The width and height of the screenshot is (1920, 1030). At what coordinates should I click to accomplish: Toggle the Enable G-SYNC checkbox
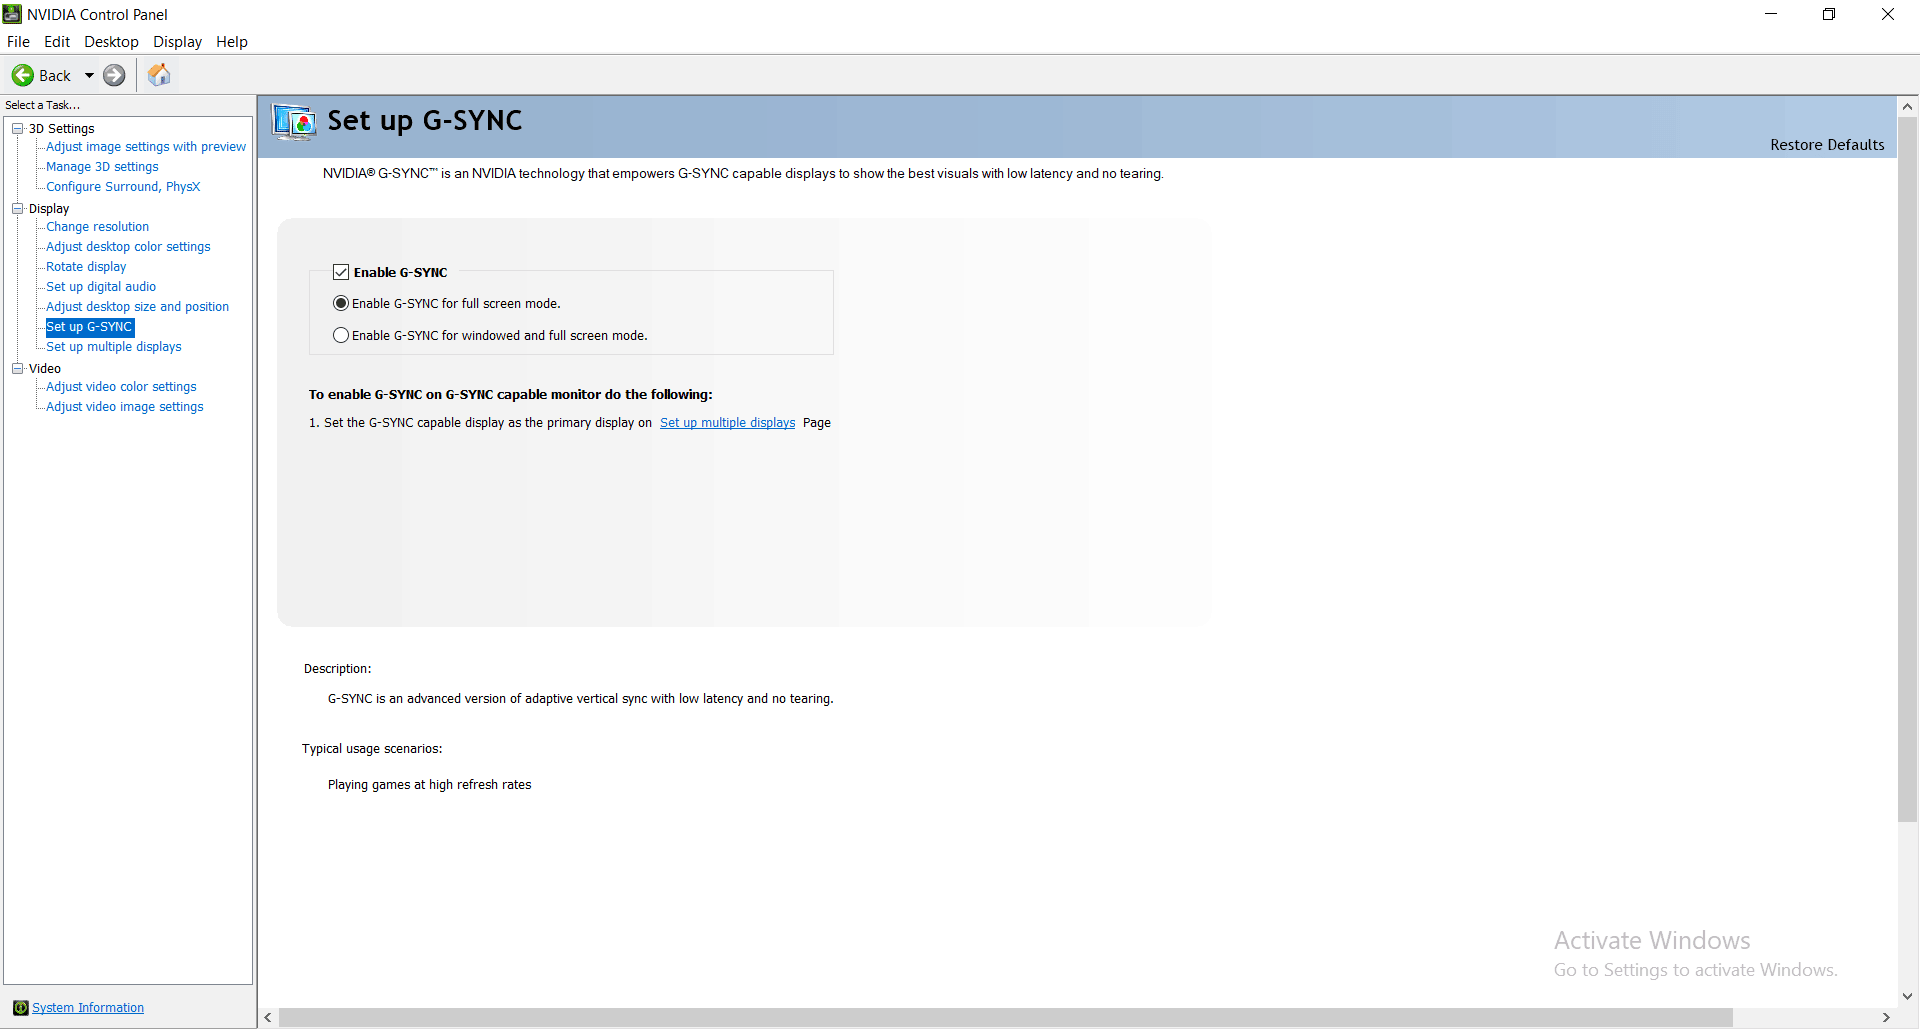pyautogui.click(x=341, y=272)
